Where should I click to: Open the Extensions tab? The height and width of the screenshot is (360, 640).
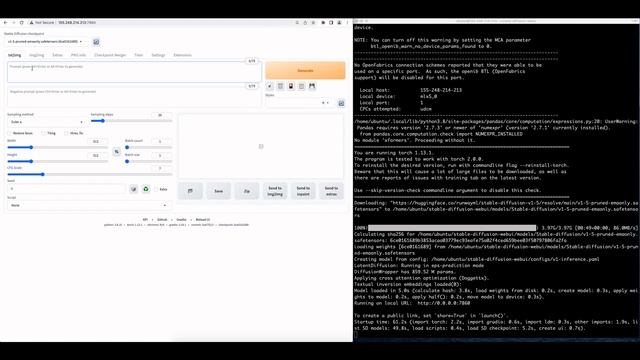(x=182, y=55)
